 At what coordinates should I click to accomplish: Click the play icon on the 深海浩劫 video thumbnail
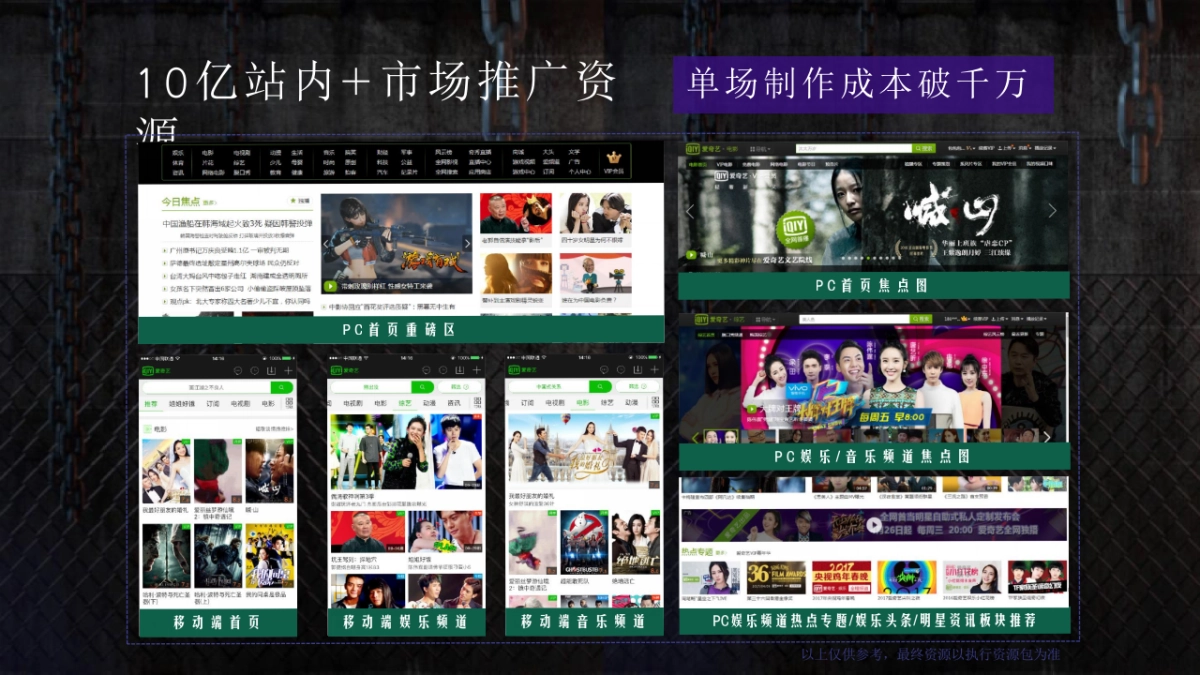(x=329, y=284)
